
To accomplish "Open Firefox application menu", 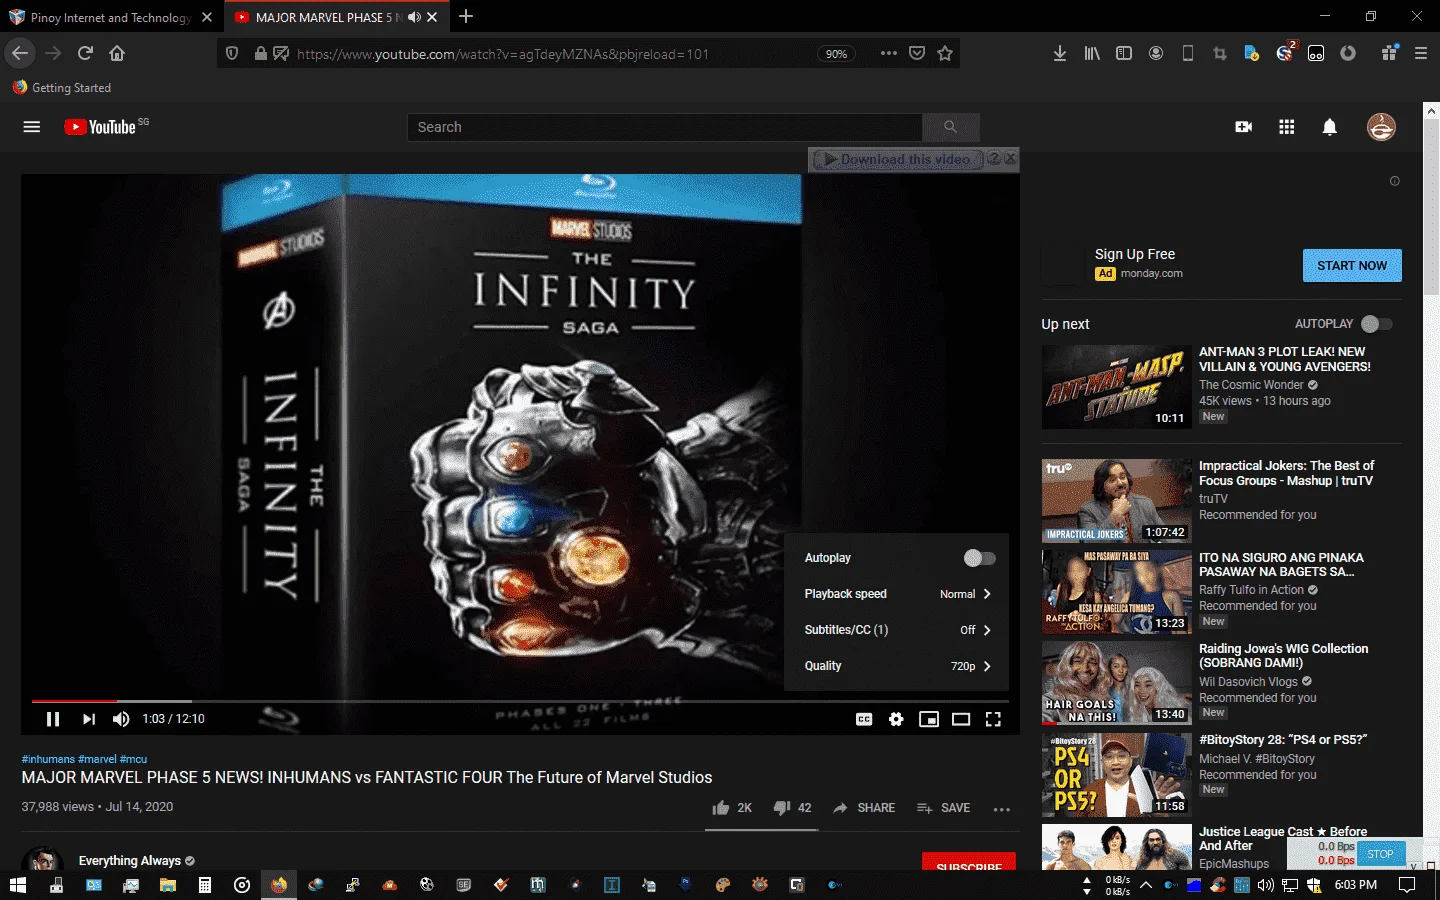I will pos(1420,53).
